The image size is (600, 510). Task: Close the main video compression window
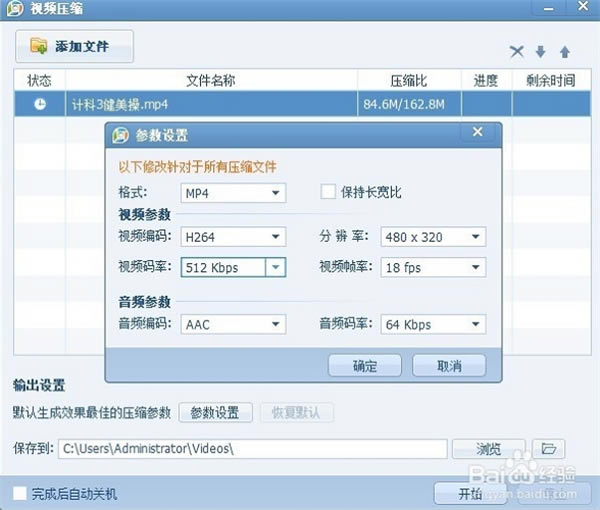click(x=583, y=7)
